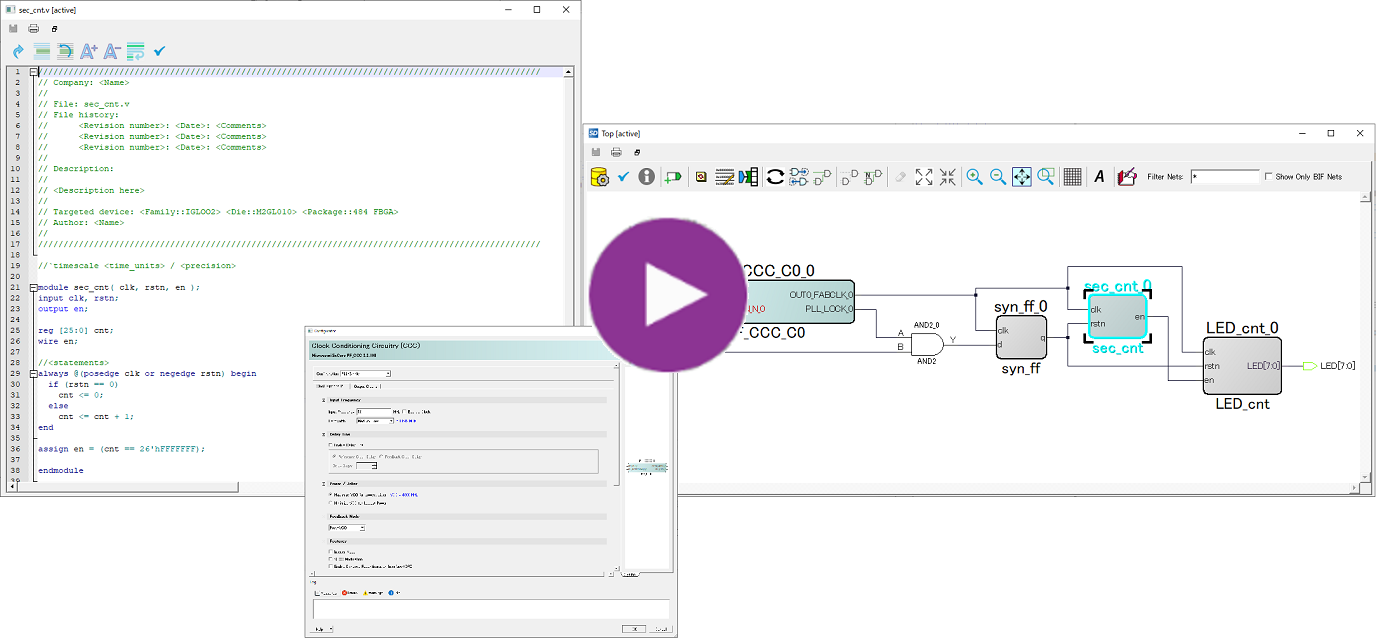
Task: Click the decrease font size icon
Action: pos(112,51)
